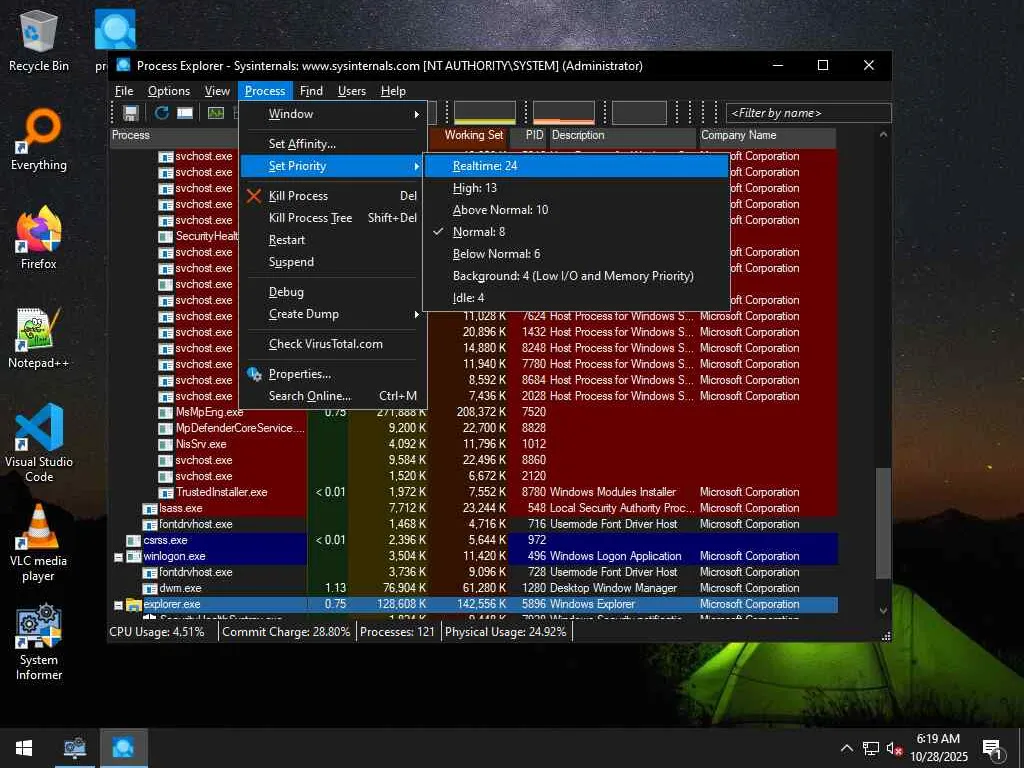The width and height of the screenshot is (1024, 768).
Task: Click the csrss.exe process icon
Action: pyautogui.click(x=134, y=541)
